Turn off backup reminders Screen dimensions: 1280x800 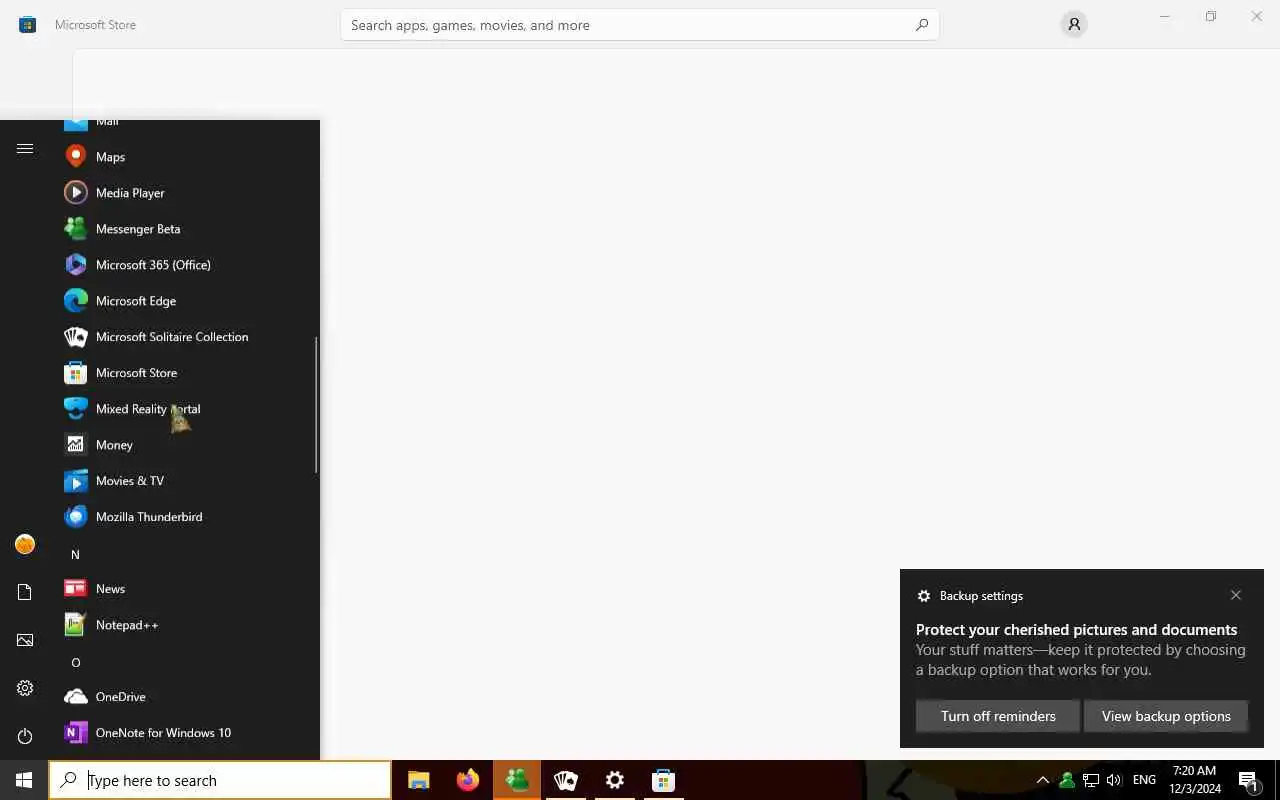pyautogui.click(x=998, y=716)
